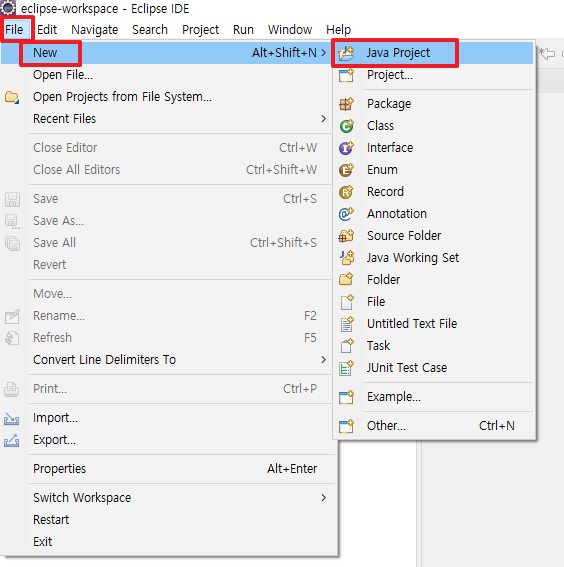Click the Save All icon

point(12,243)
